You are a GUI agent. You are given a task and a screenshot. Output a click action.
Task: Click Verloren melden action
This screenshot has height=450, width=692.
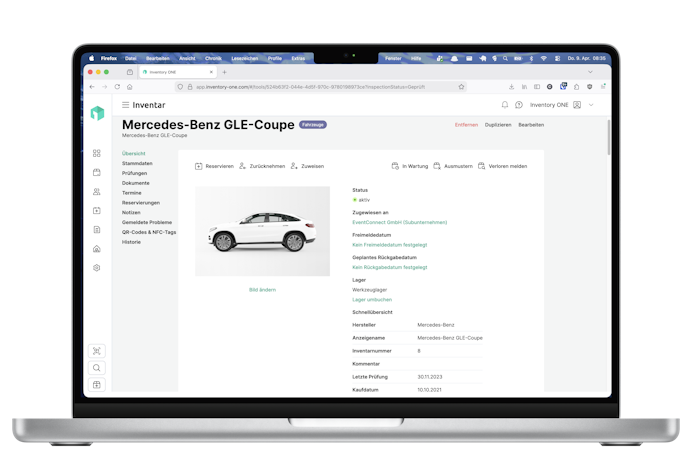503,166
